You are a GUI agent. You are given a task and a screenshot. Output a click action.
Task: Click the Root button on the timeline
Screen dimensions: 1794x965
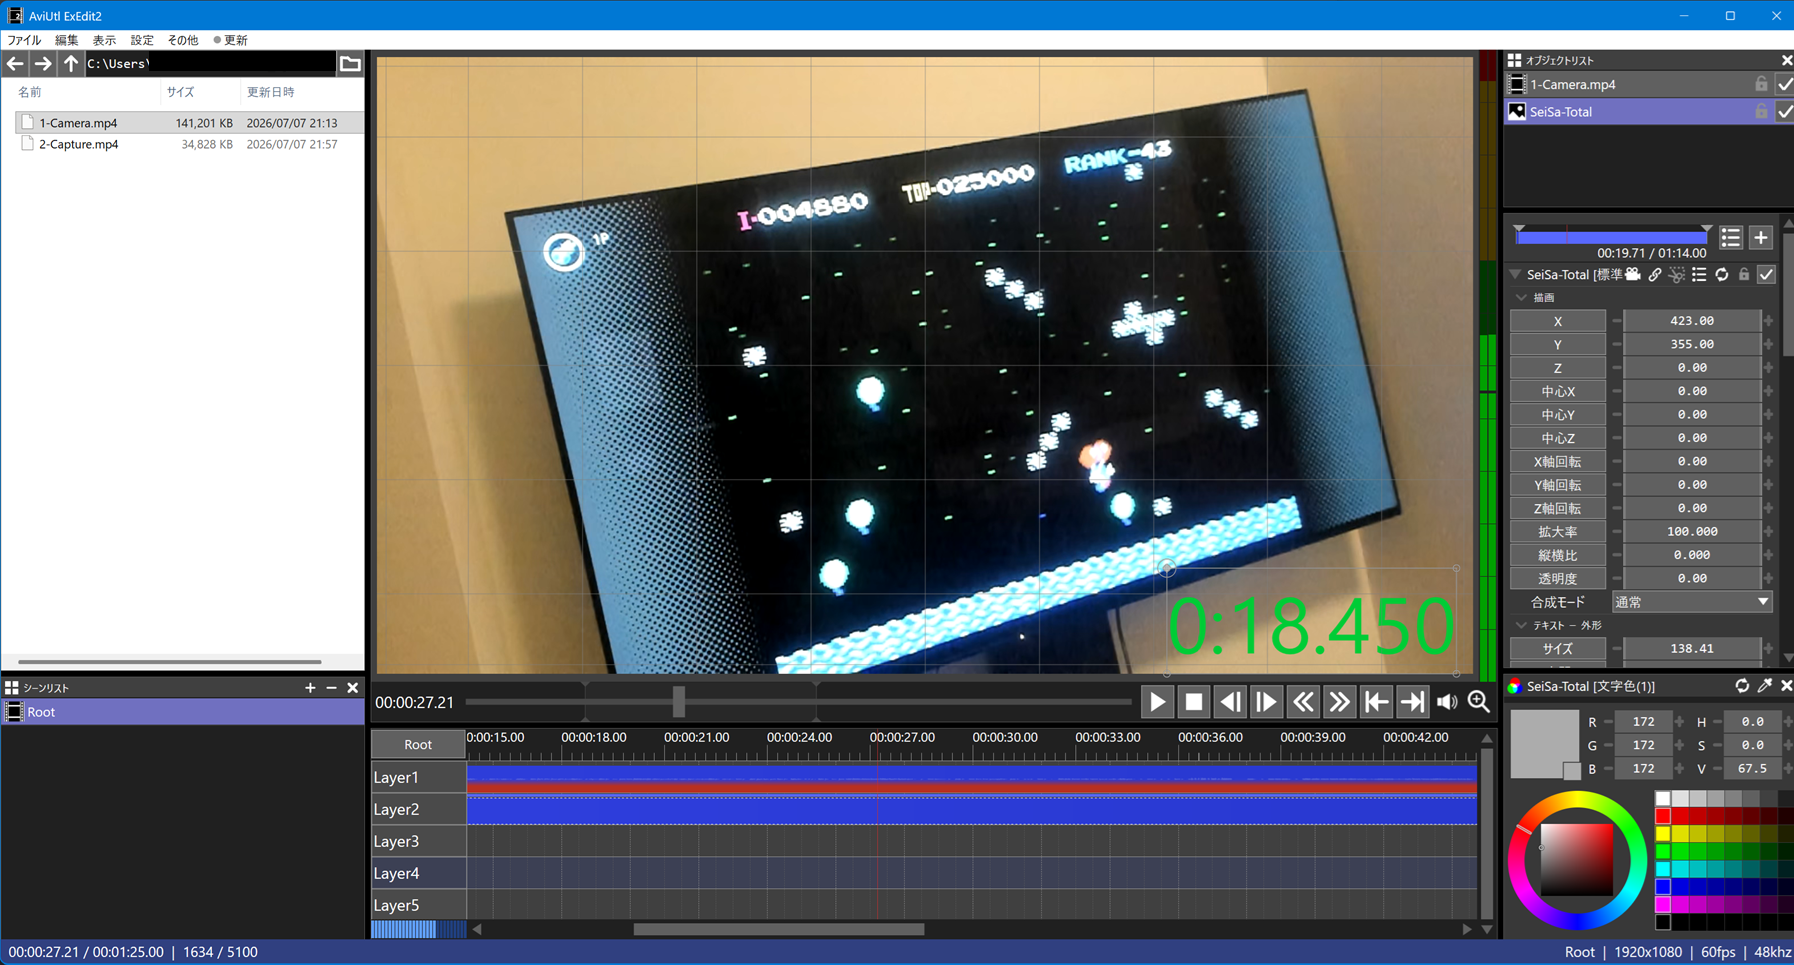(x=418, y=744)
